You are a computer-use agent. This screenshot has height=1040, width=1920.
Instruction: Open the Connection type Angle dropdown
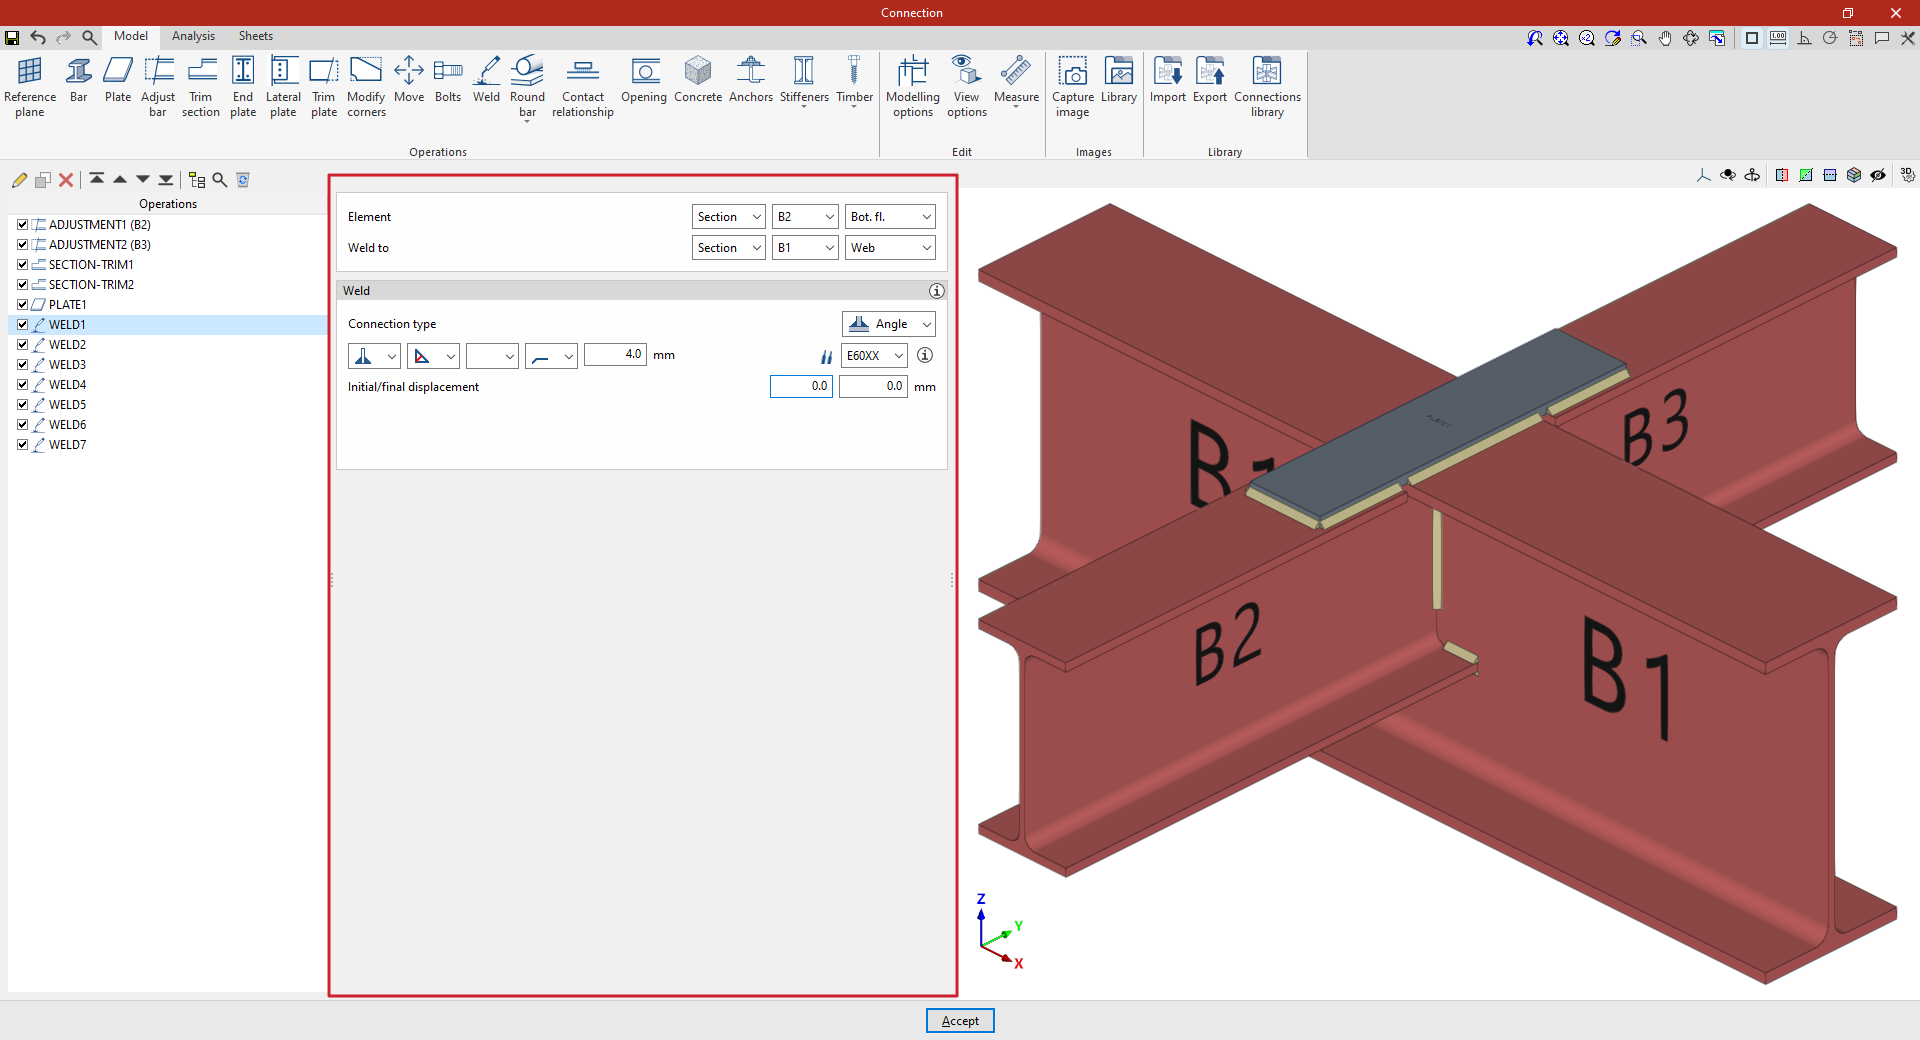(889, 324)
